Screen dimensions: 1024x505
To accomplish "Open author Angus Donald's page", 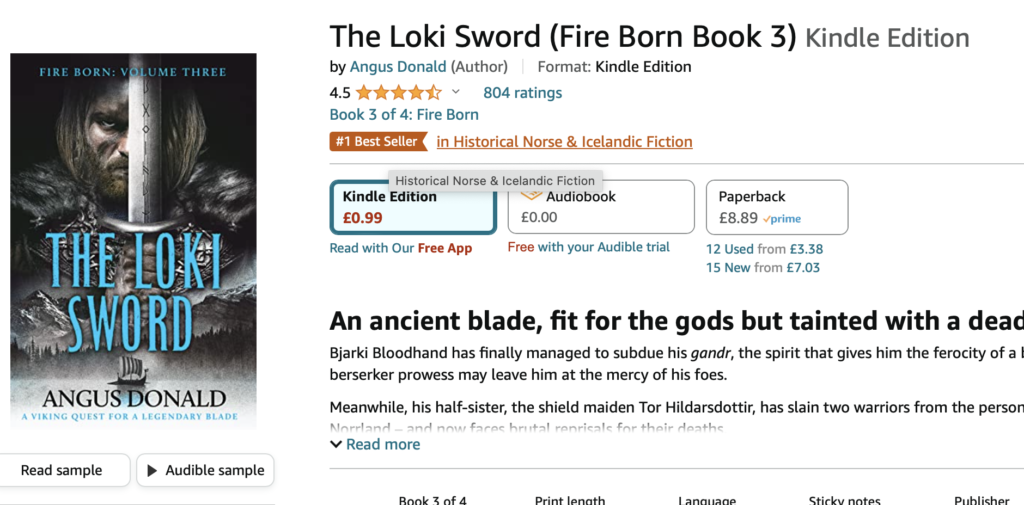I will coord(398,67).
